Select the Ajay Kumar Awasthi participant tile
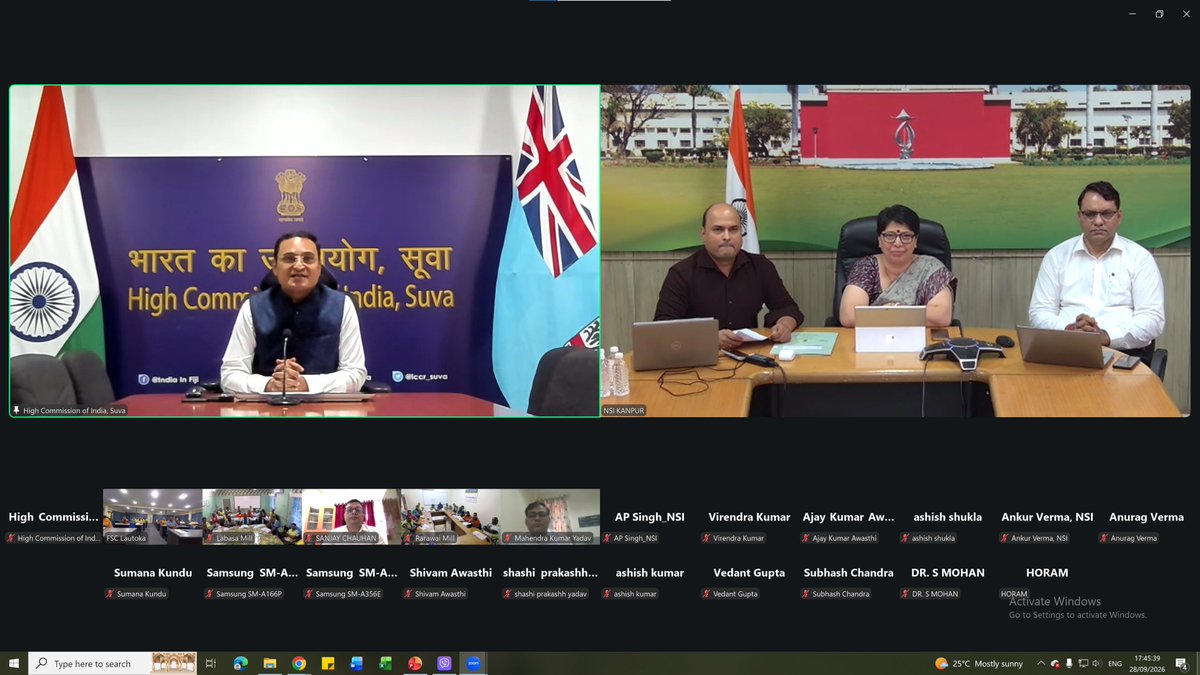 point(848,517)
